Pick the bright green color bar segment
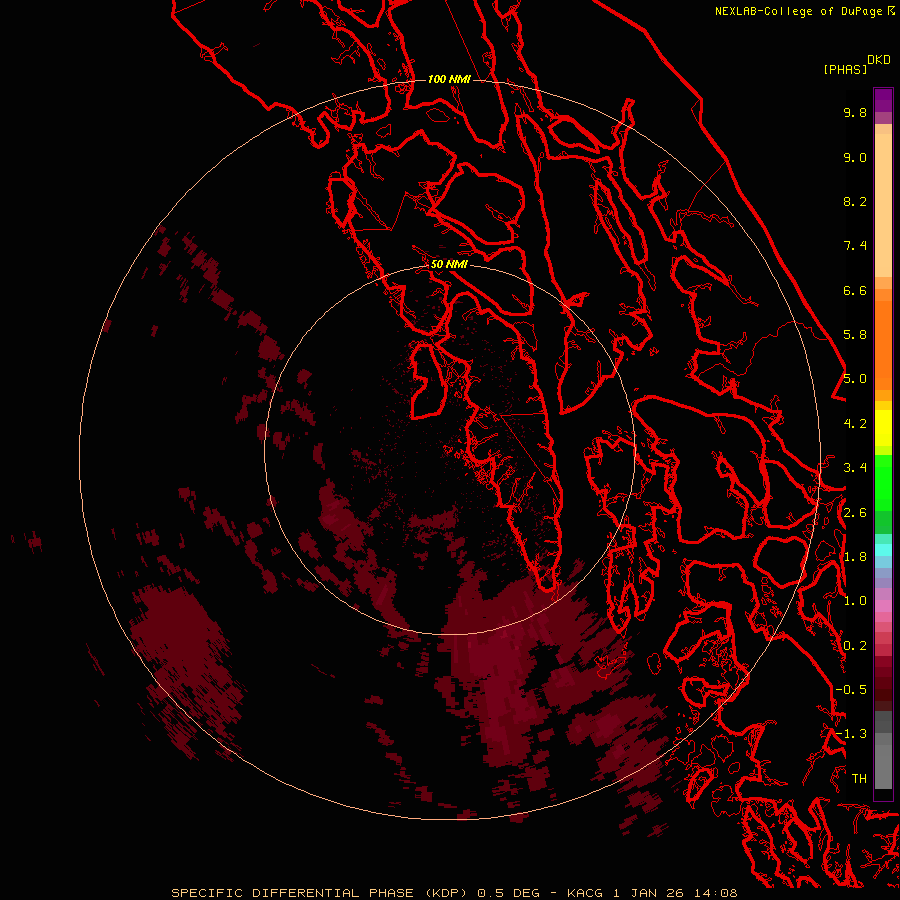This screenshot has width=900, height=900. click(883, 482)
